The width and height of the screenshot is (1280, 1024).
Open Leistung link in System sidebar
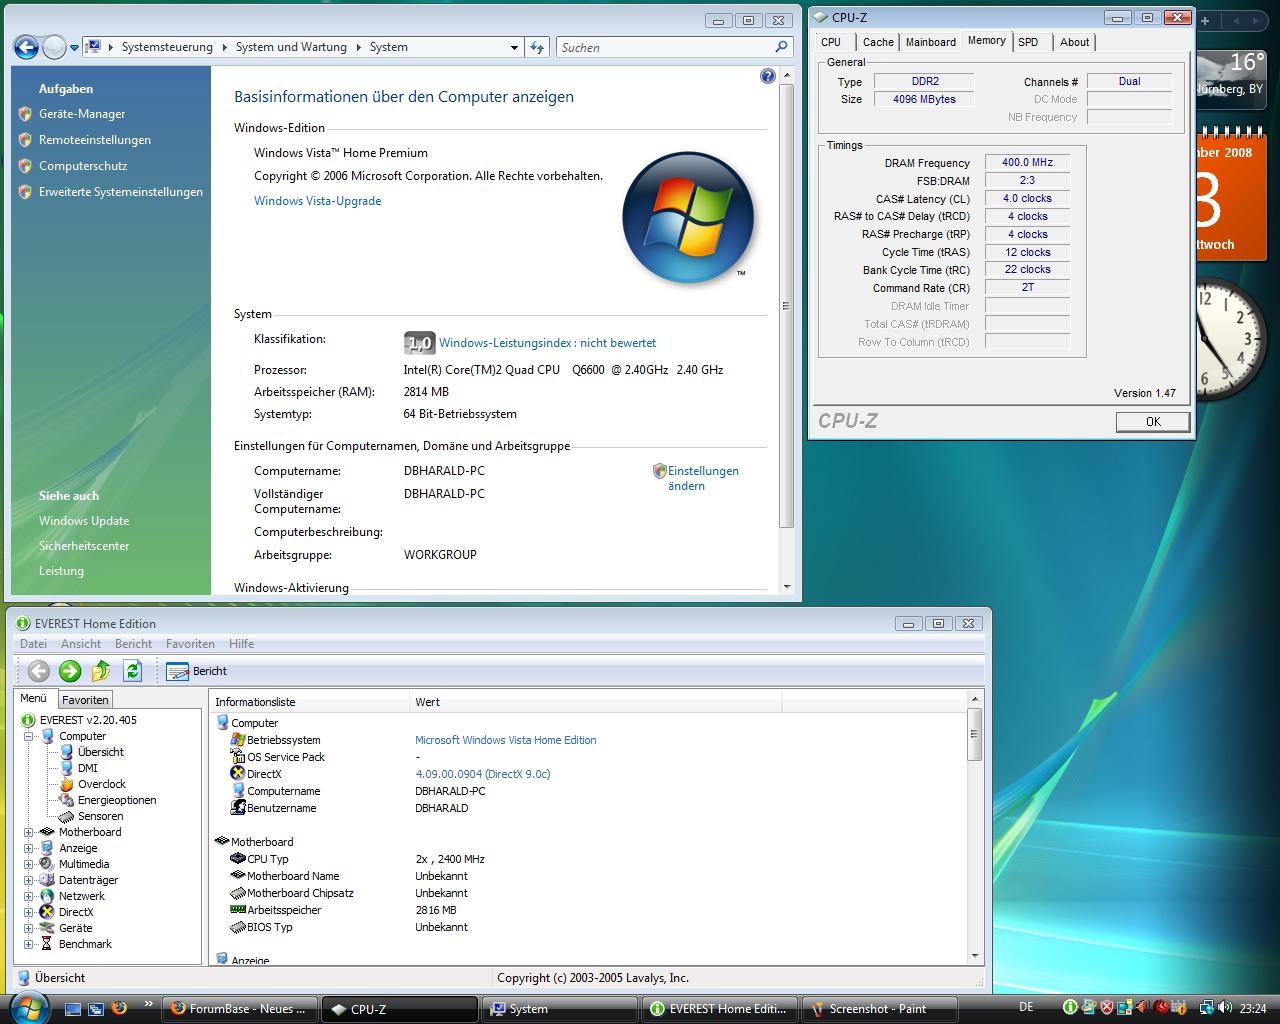point(61,571)
